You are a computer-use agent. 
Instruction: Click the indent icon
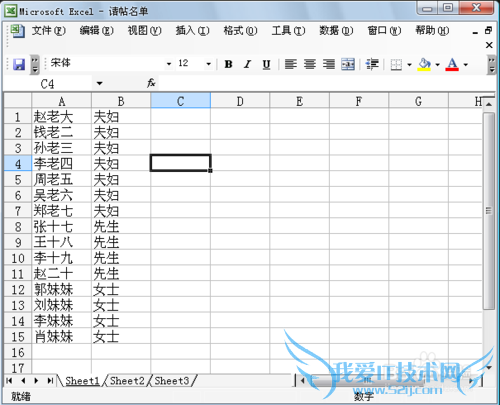tap(372, 64)
